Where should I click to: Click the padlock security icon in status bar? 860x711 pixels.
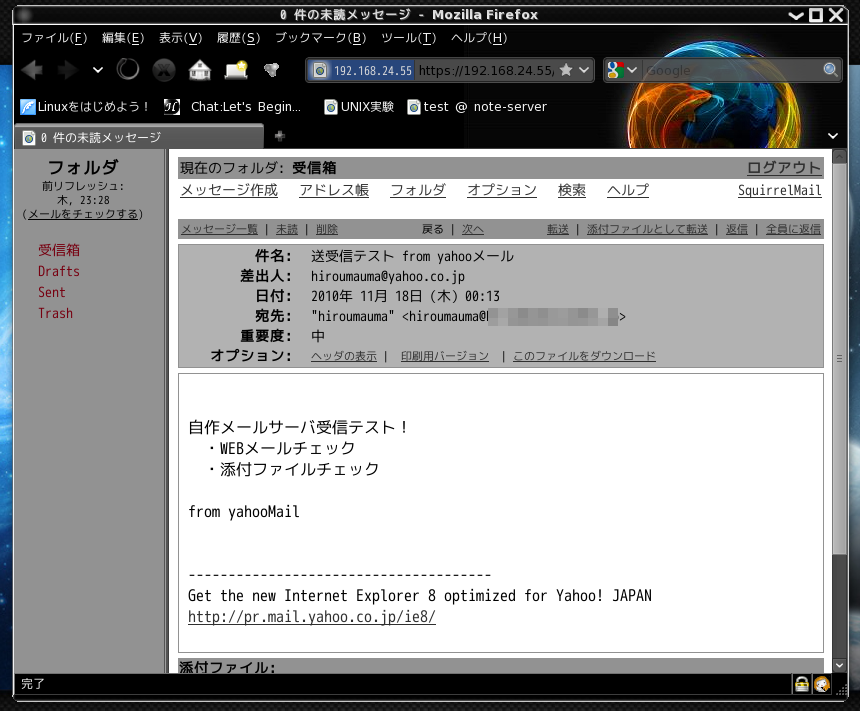pyautogui.click(x=802, y=684)
